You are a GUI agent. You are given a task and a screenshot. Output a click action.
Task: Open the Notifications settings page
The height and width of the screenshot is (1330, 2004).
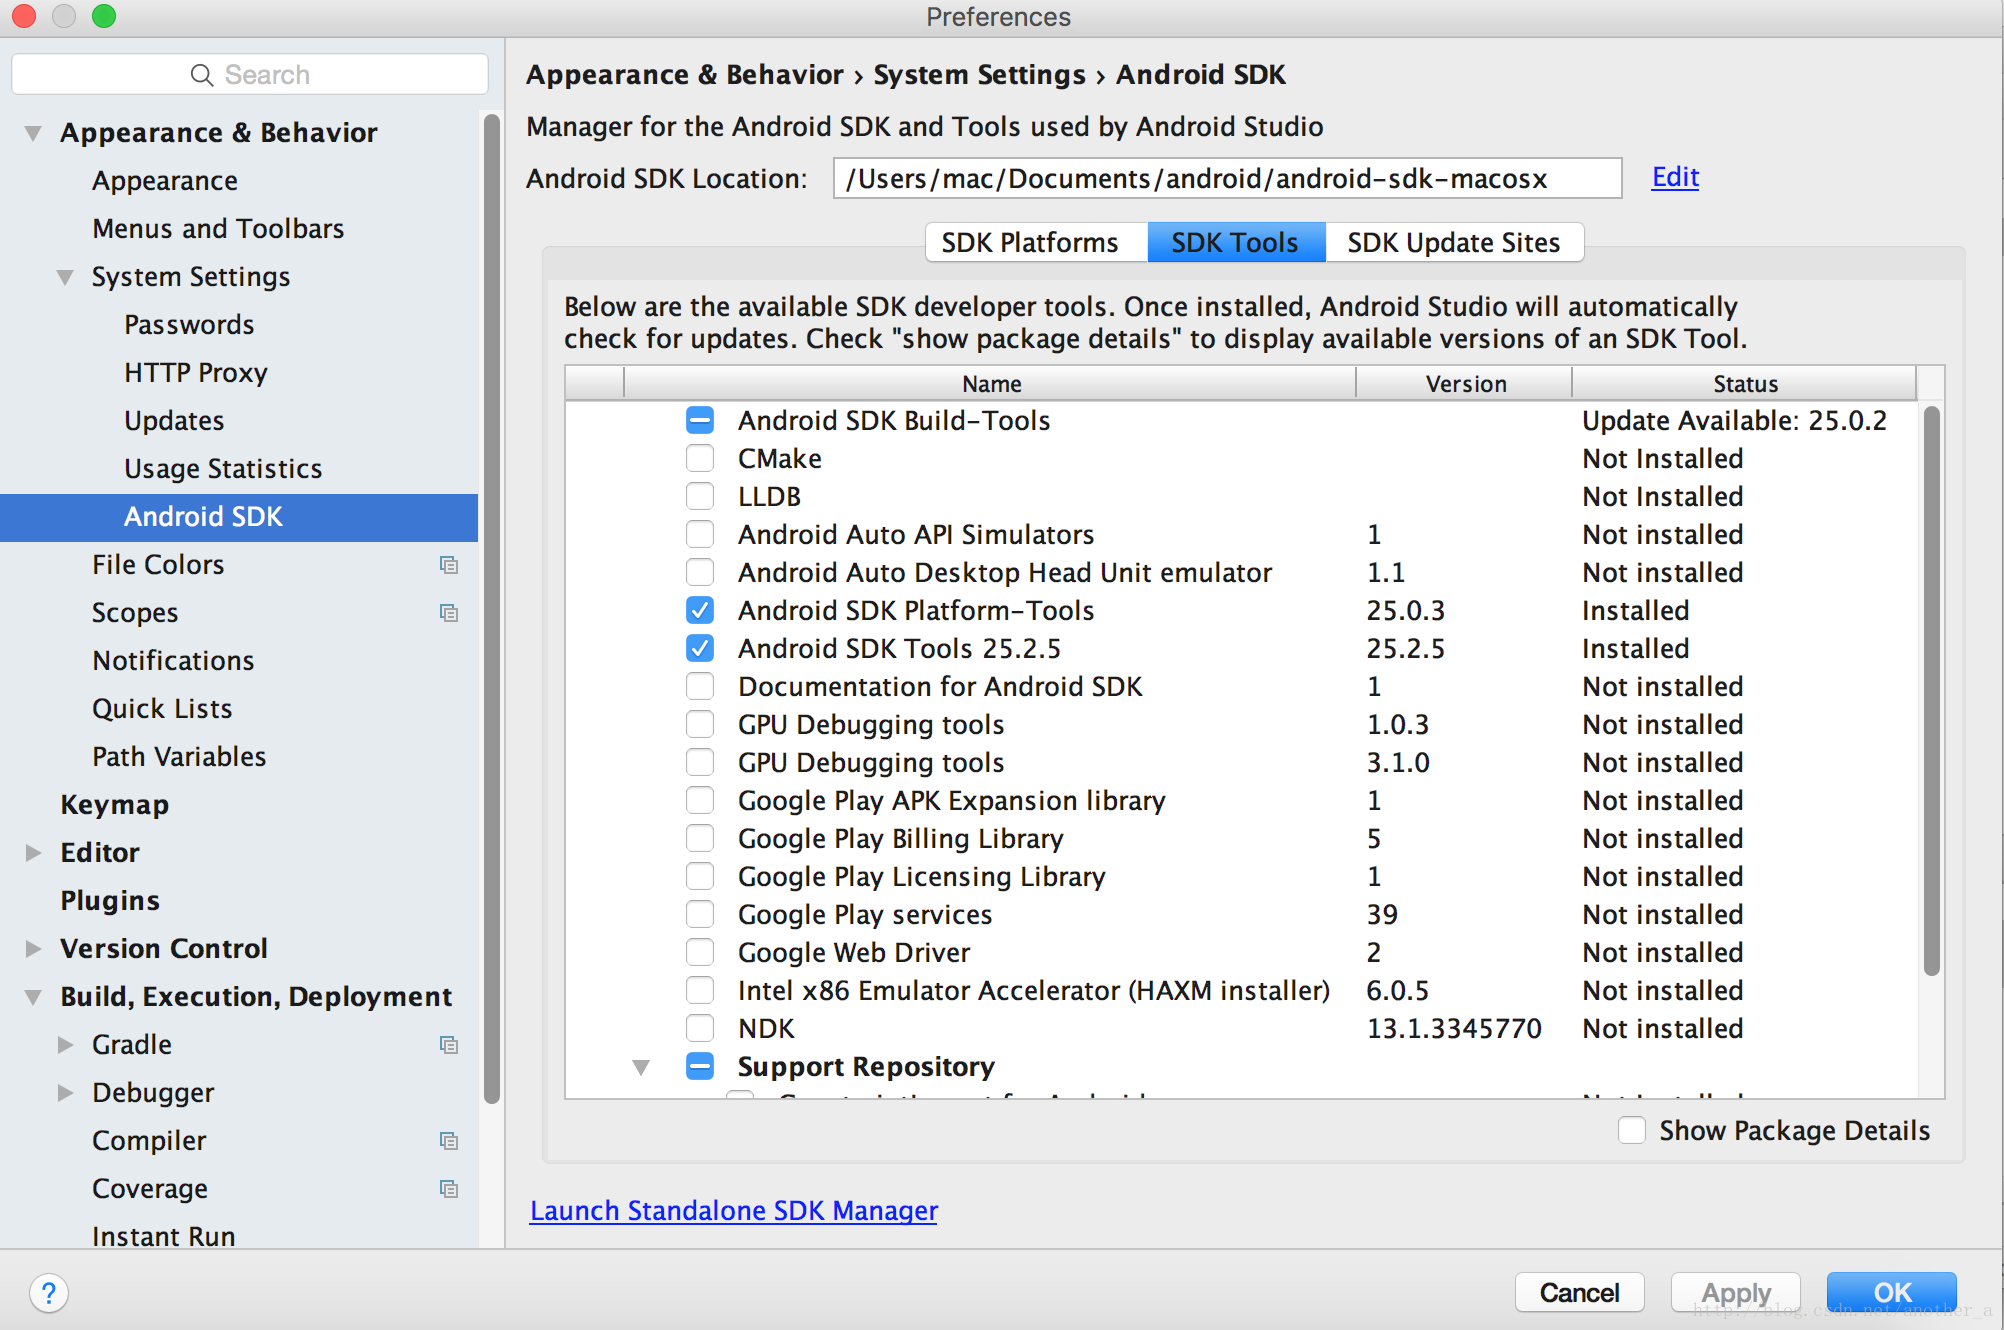173,661
